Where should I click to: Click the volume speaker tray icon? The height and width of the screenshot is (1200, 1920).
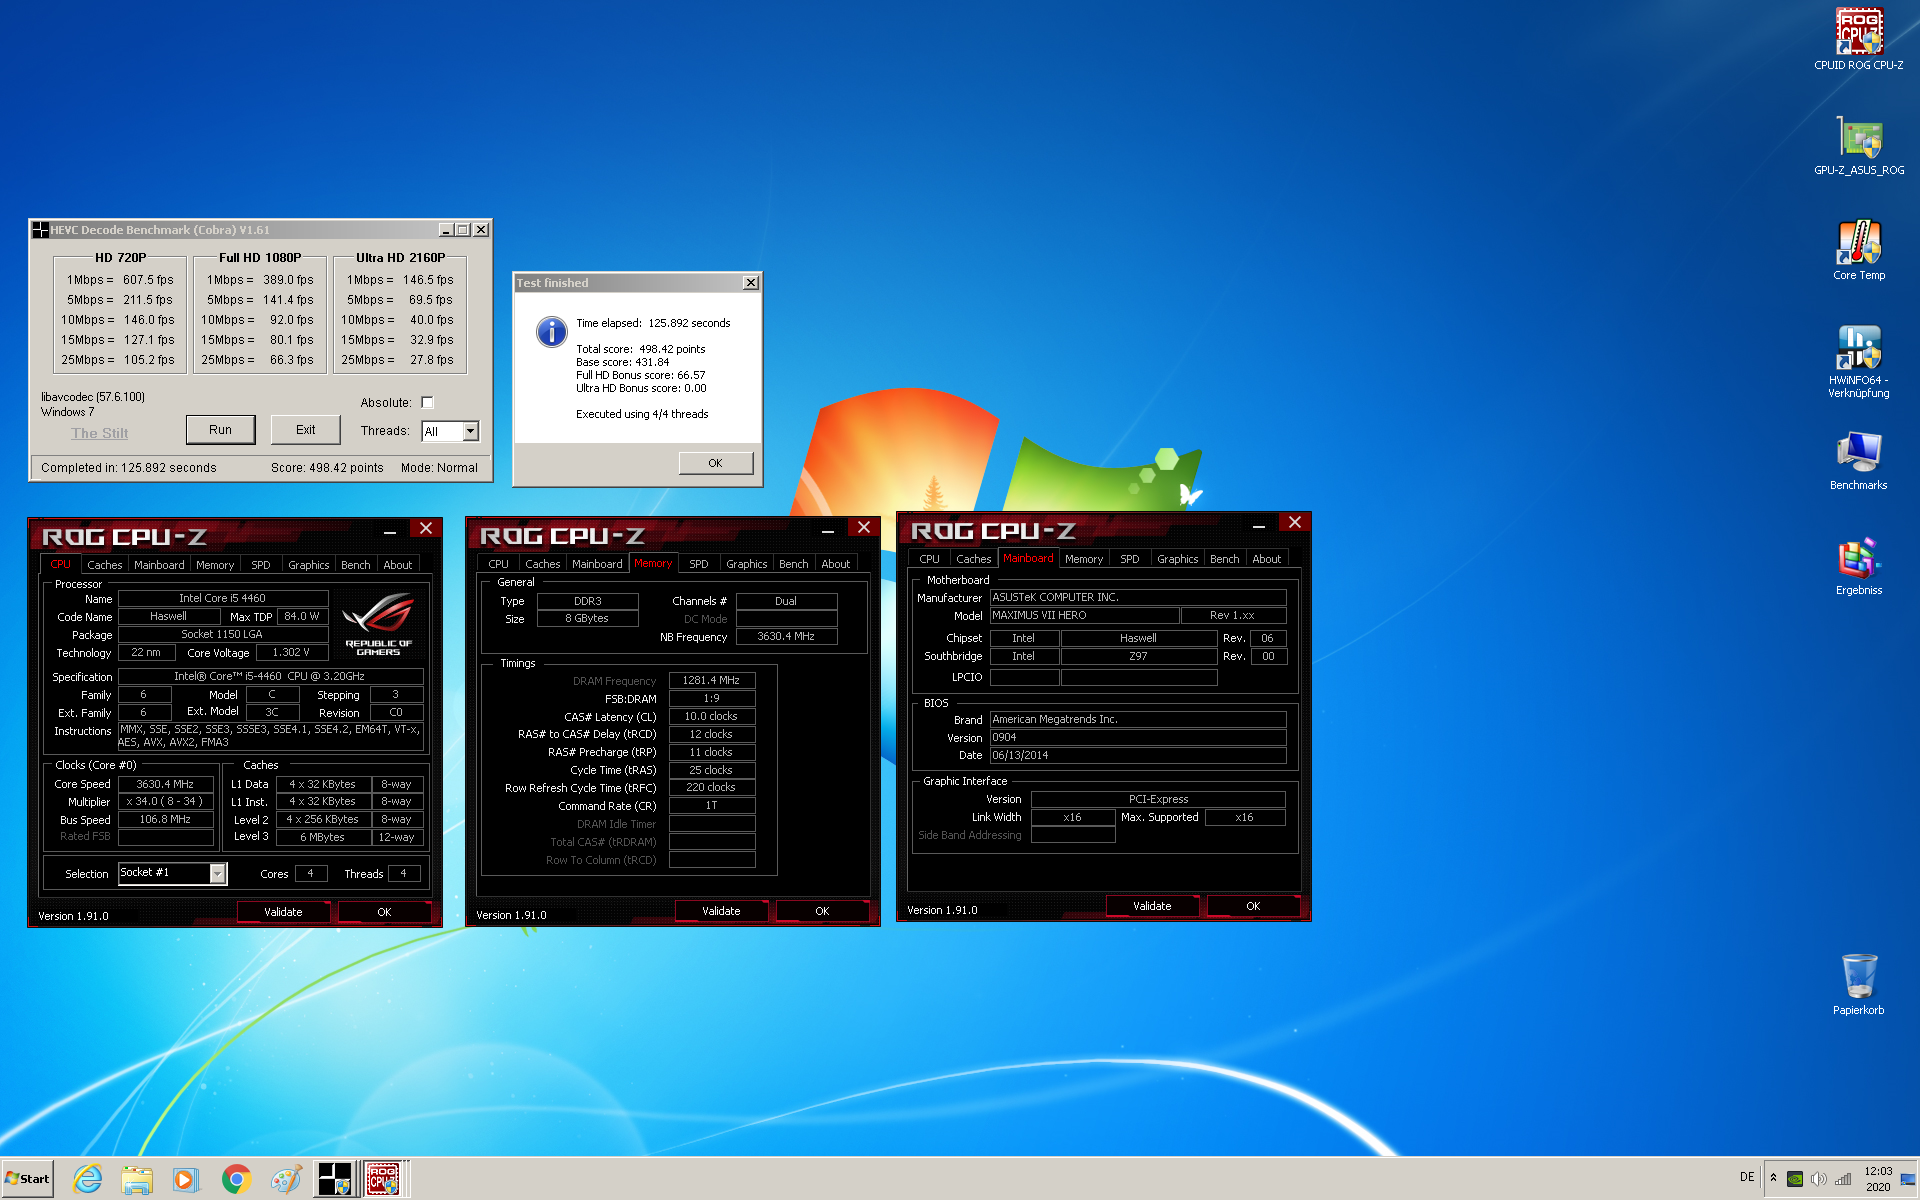1818,1179
